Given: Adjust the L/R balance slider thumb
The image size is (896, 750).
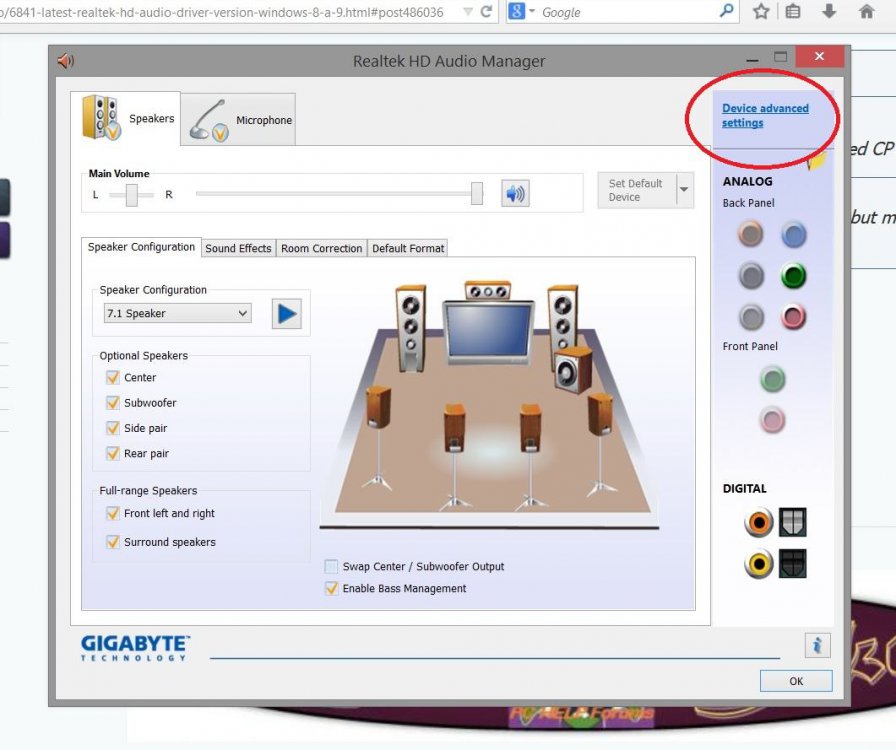Looking at the screenshot, I should (131, 195).
